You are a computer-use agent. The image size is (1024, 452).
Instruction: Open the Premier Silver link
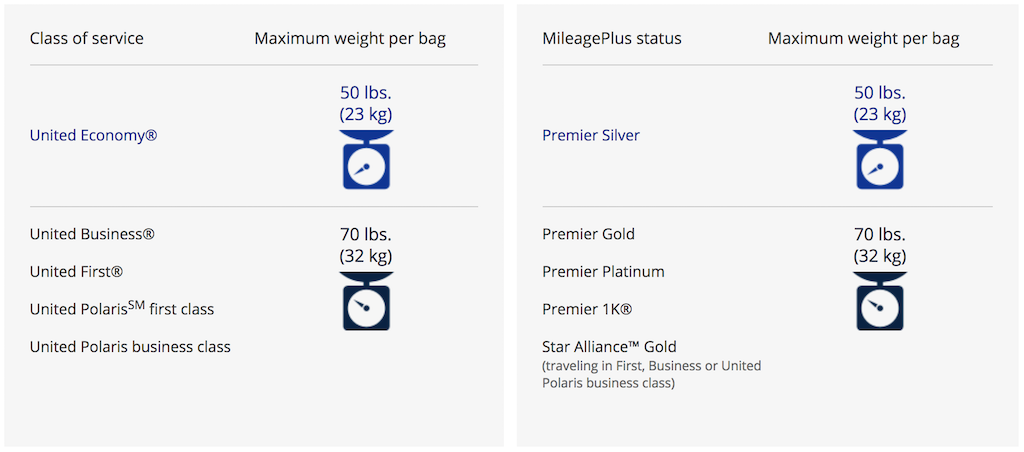tap(591, 136)
